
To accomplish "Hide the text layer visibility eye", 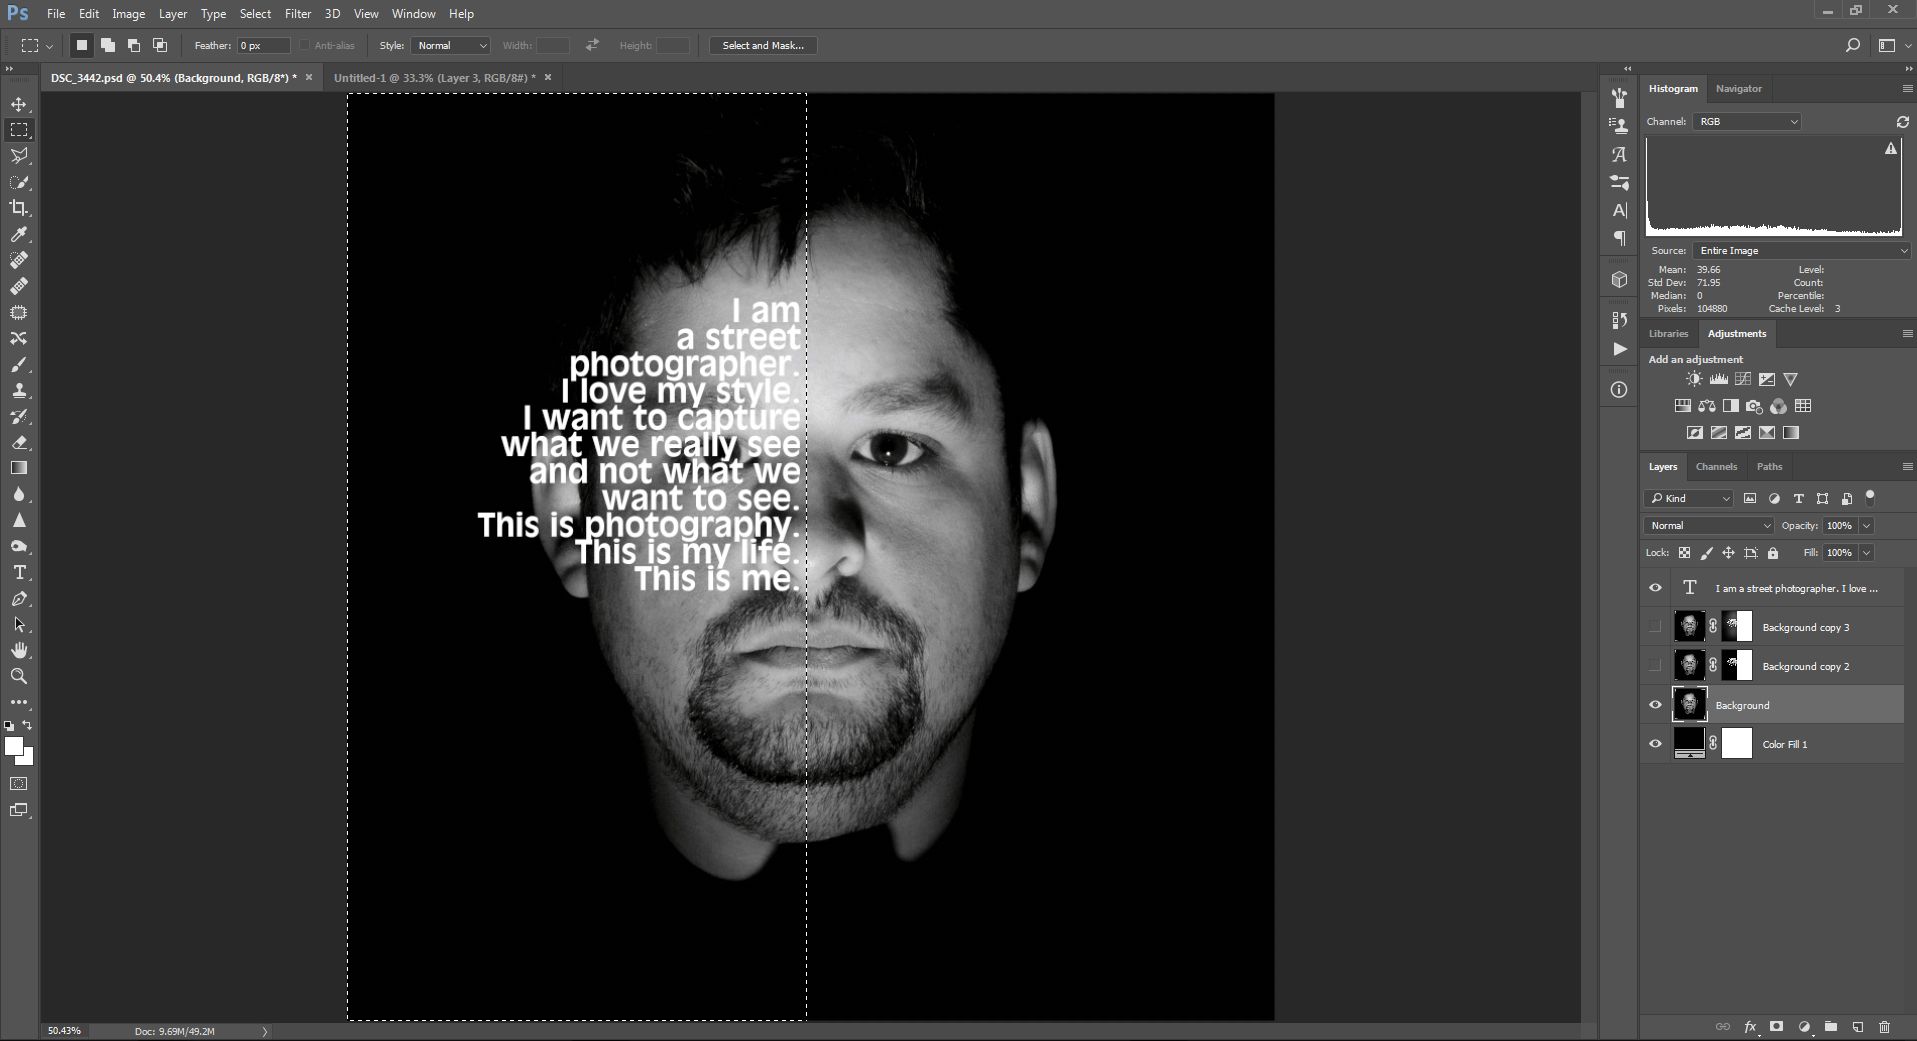I will [x=1655, y=588].
